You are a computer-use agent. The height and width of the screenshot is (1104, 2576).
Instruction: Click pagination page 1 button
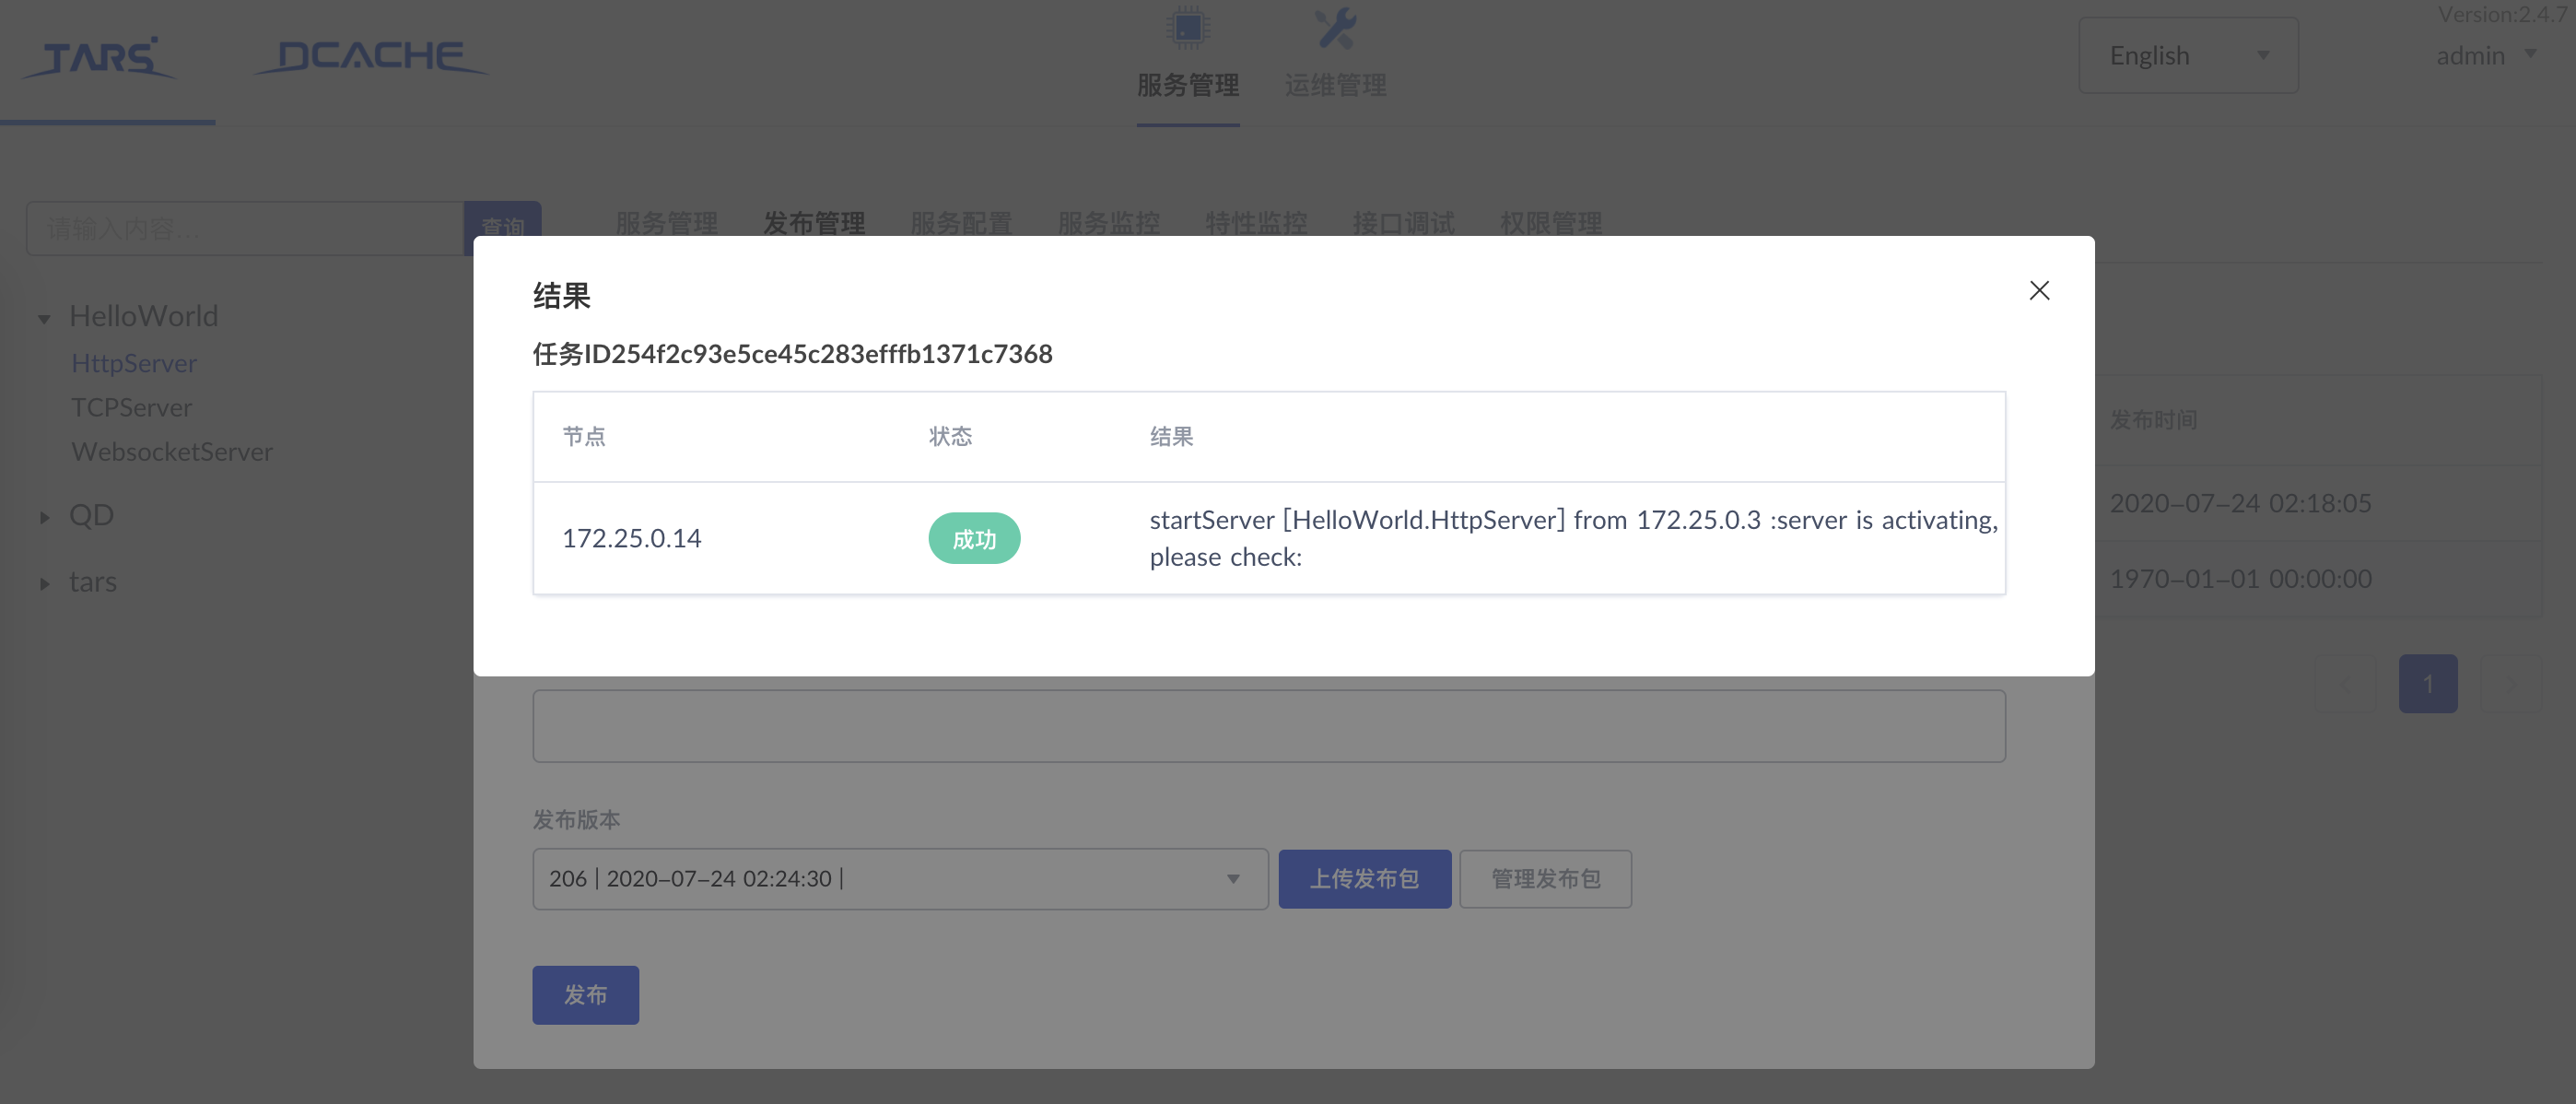tap(2428, 683)
